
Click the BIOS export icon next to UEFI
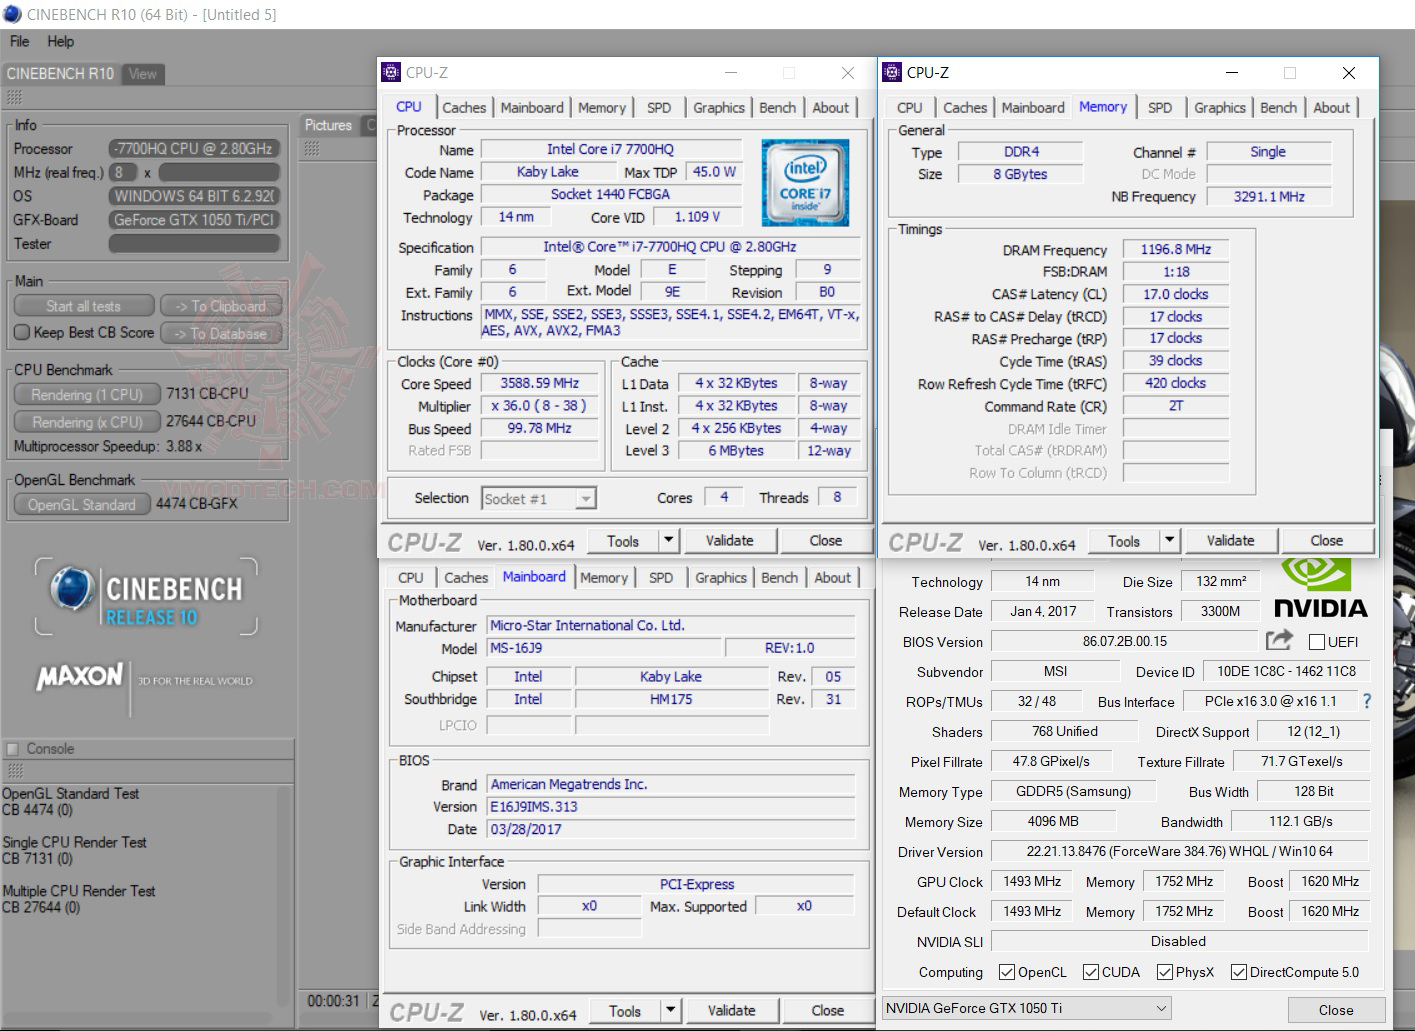[1279, 641]
